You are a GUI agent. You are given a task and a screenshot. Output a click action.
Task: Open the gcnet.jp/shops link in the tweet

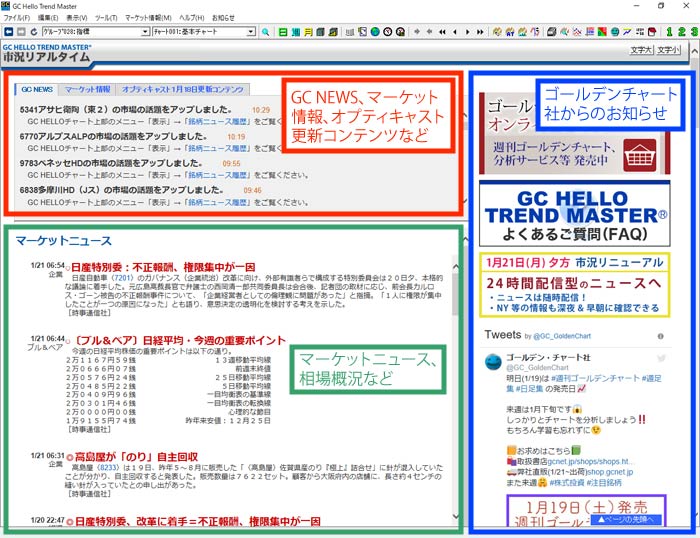coord(590,462)
